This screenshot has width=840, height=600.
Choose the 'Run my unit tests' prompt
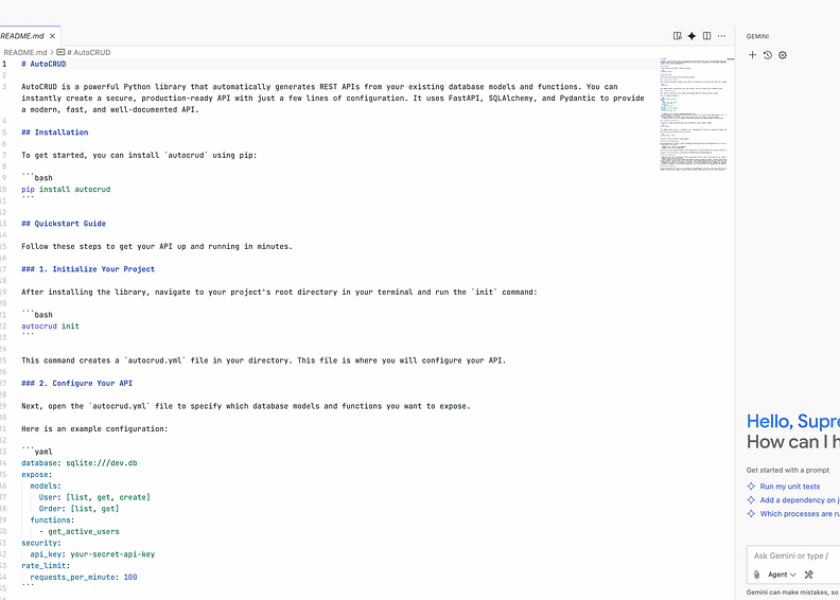click(x=789, y=486)
